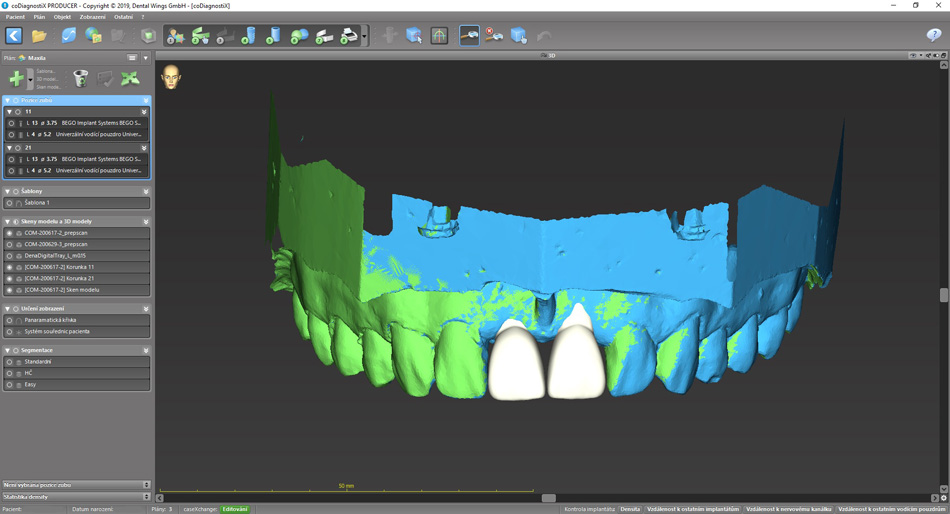Click the Denzita button in the status bar

point(630,509)
